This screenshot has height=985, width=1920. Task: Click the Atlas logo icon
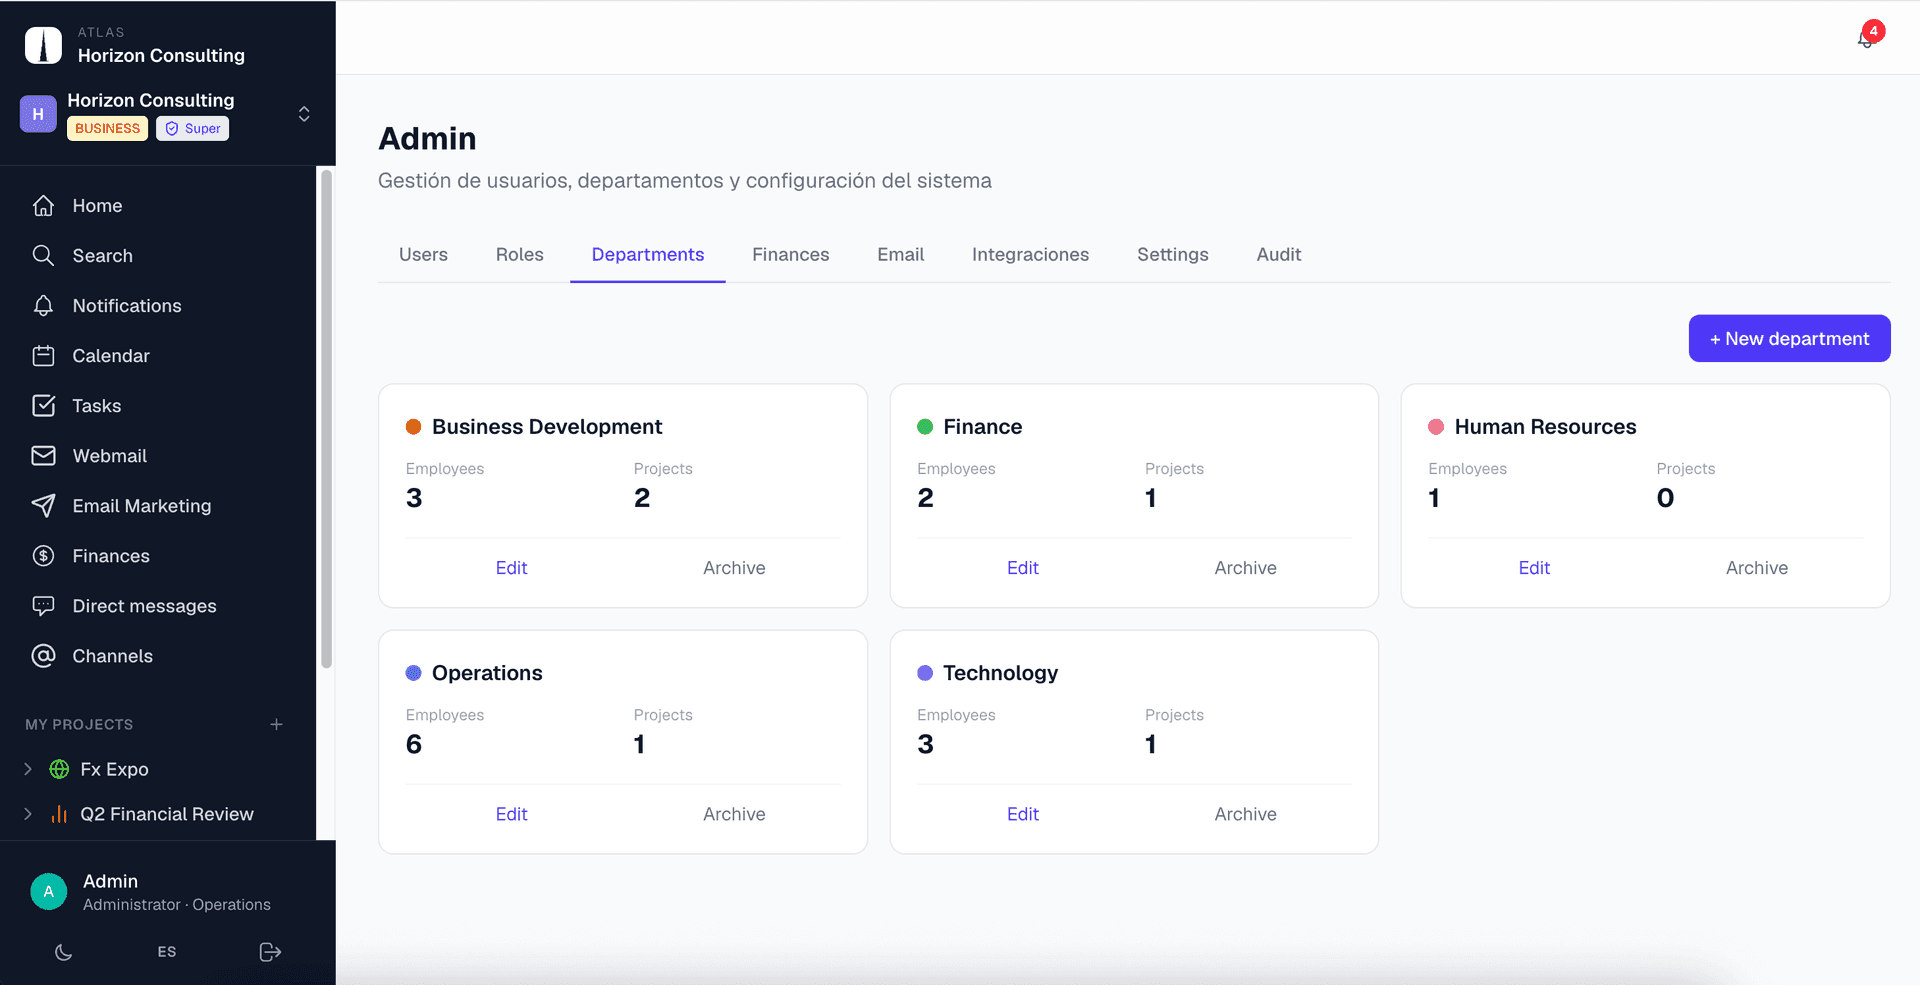(43, 45)
